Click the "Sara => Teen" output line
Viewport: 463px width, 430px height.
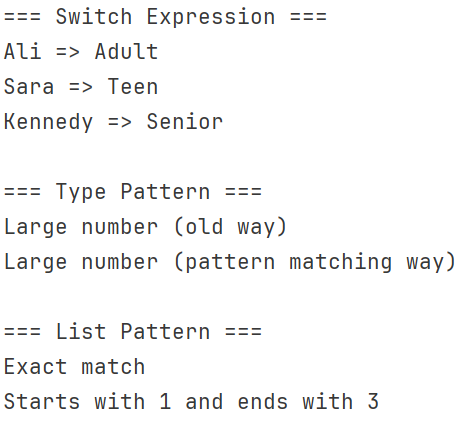[x=81, y=87]
